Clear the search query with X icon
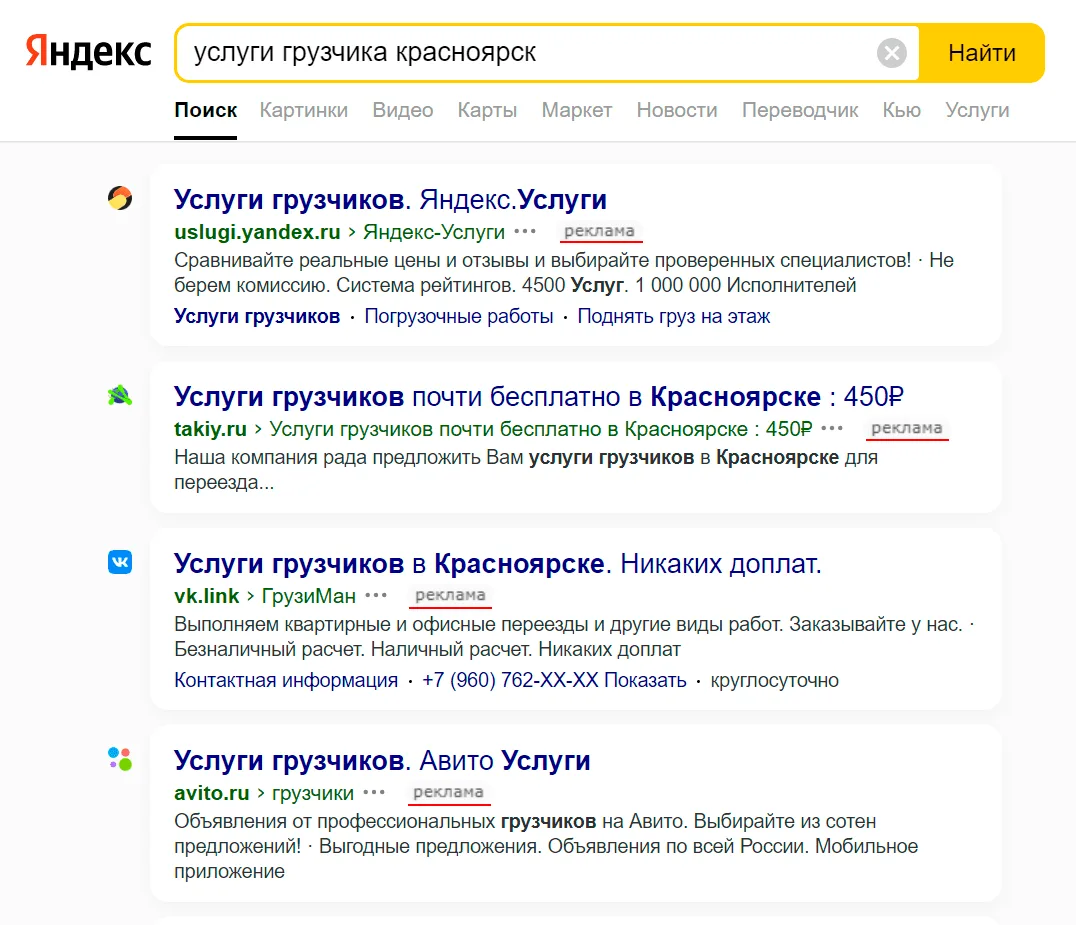Viewport: 1076px width, 925px height. [x=891, y=53]
